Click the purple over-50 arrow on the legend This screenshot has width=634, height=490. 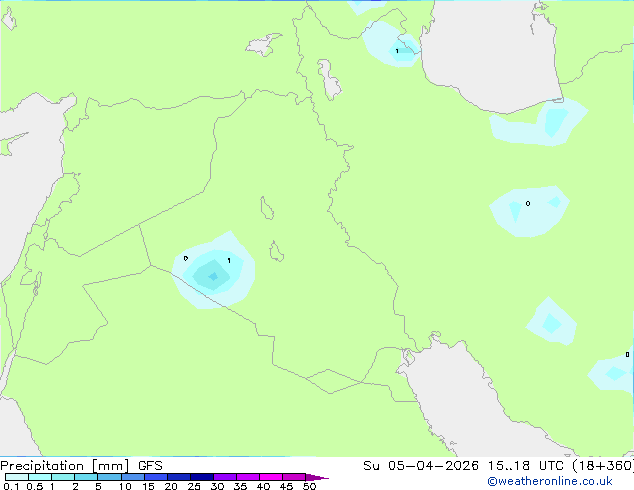[316, 477]
